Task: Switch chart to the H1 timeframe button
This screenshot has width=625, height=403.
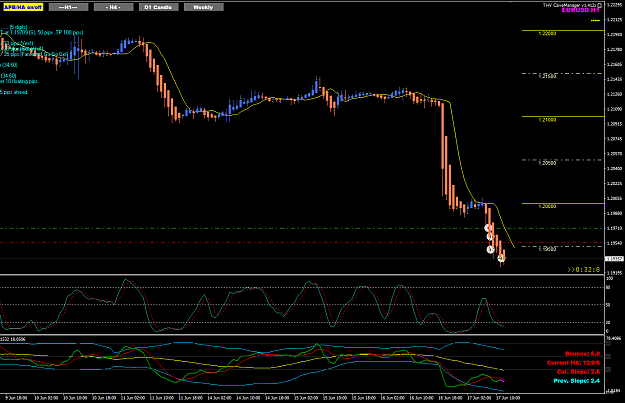Action: click(68, 7)
